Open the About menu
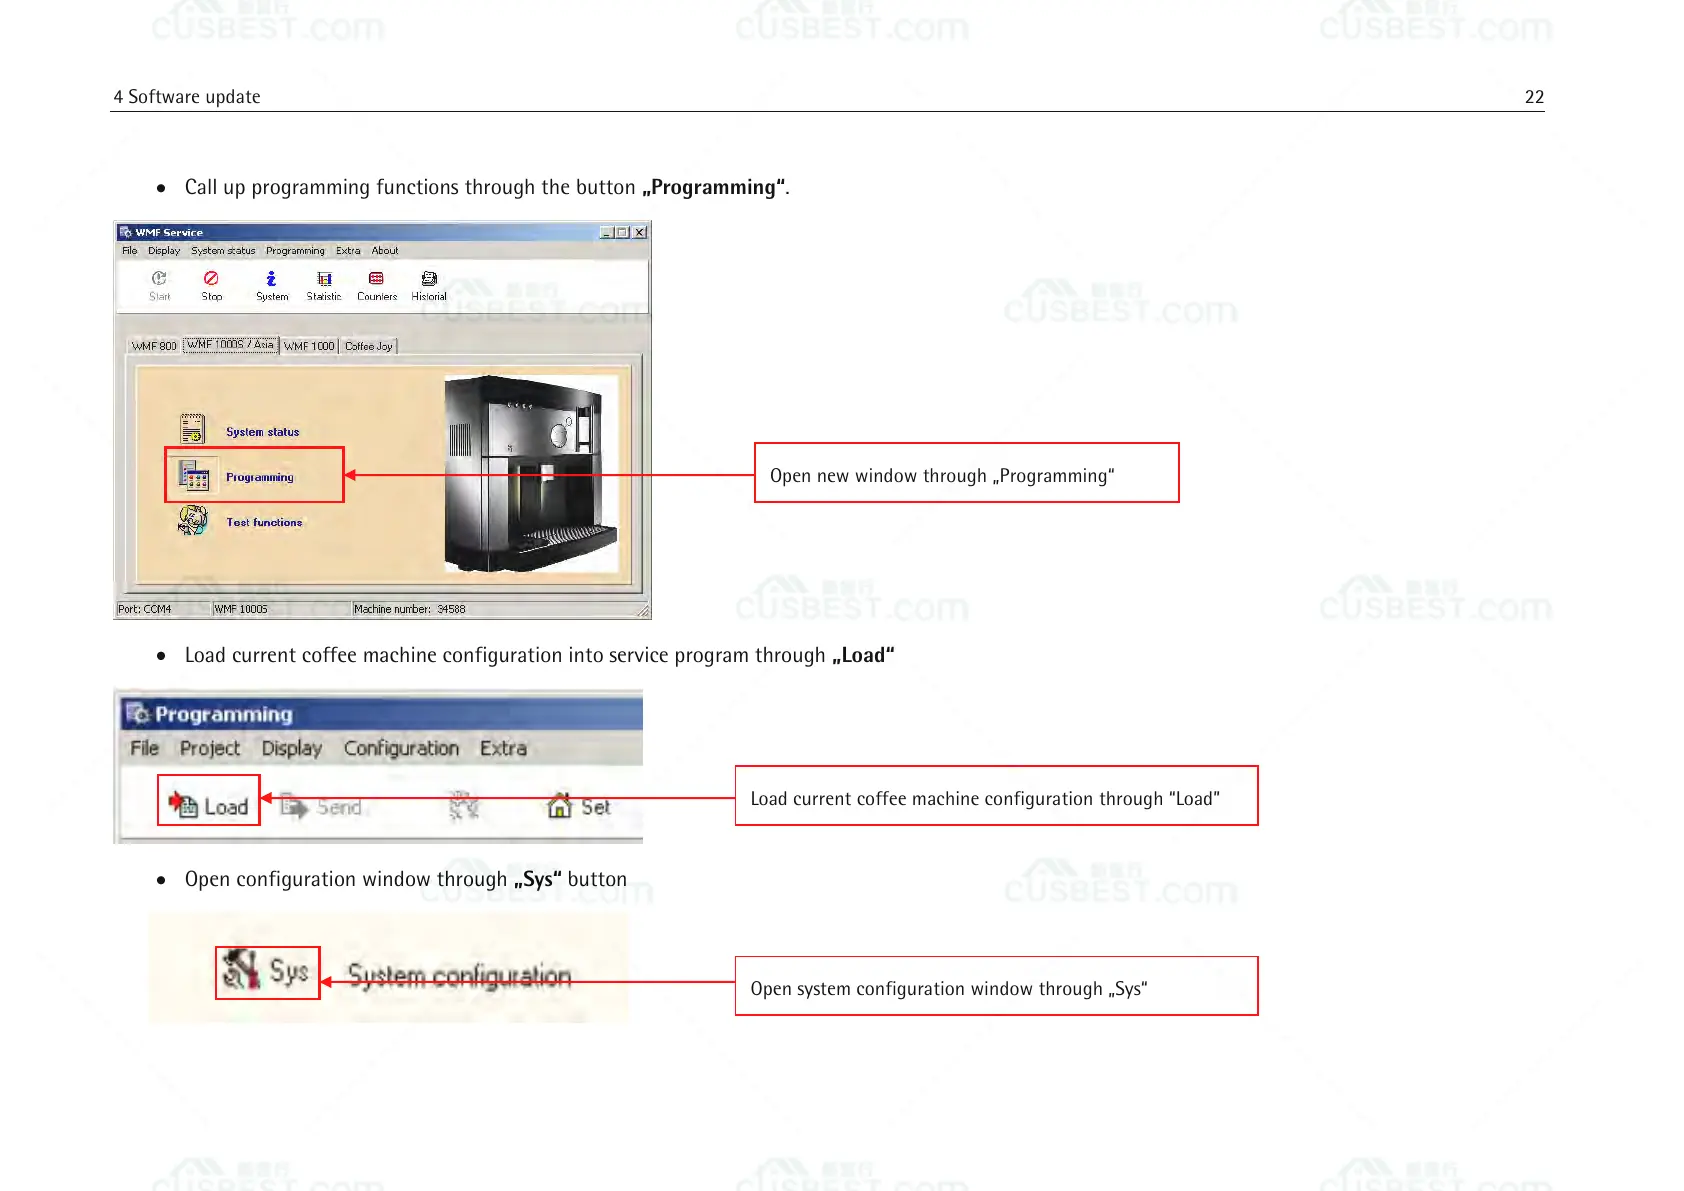Viewport: 1684px width, 1191px height. [x=385, y=251]
